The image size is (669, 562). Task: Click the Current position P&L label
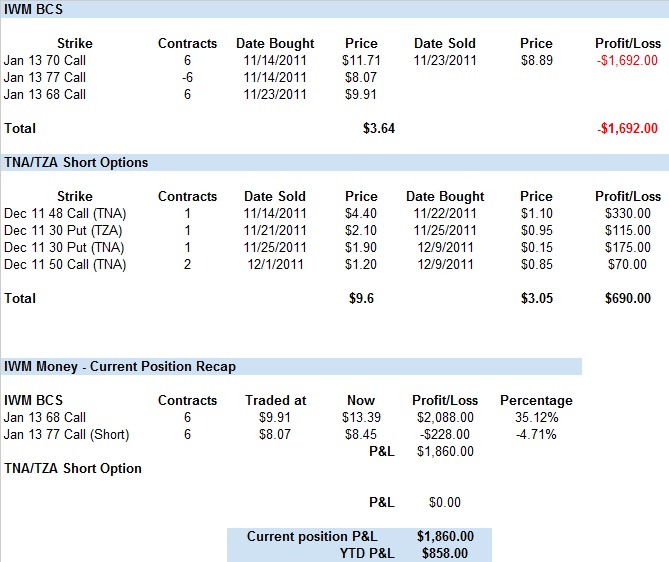click(x=310, y=536)
